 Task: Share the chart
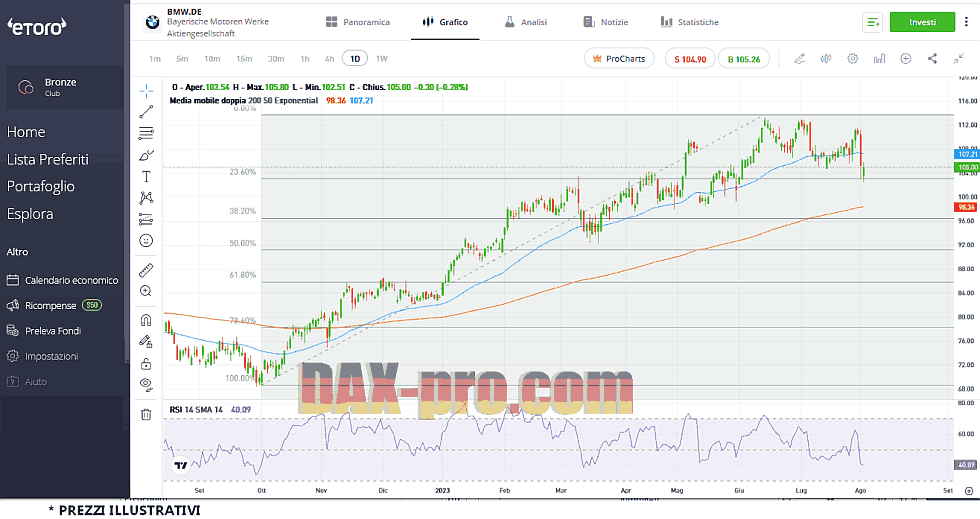pos(932,59)
